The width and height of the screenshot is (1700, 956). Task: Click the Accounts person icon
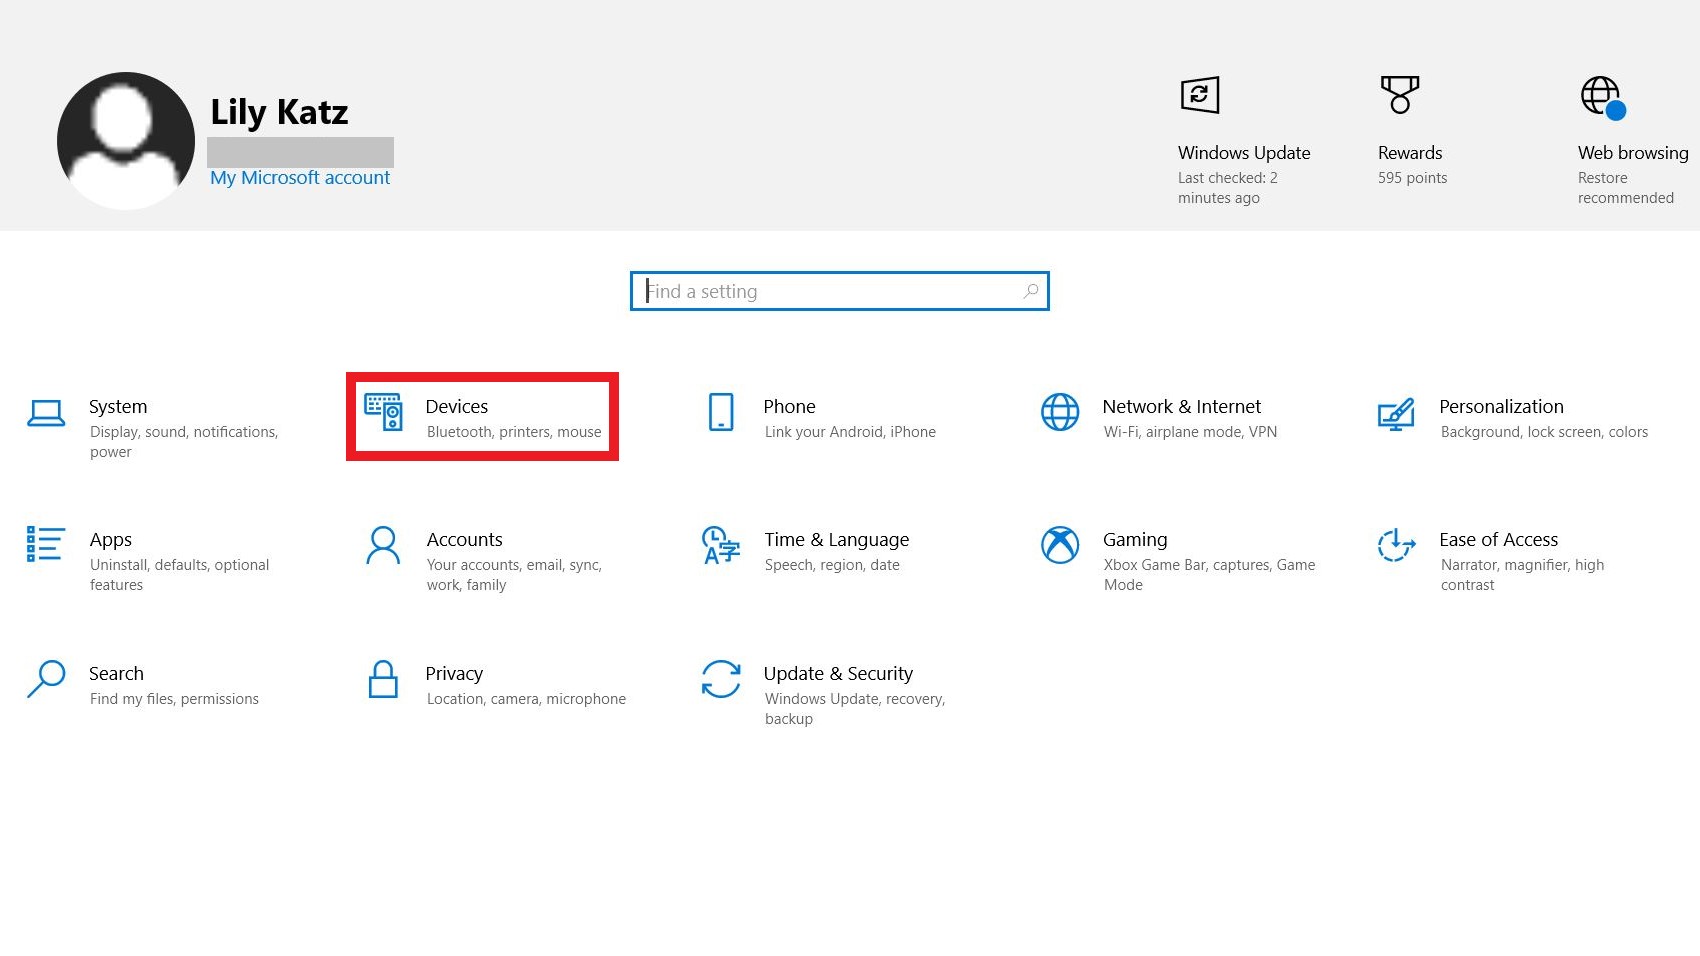pos(383,545)
